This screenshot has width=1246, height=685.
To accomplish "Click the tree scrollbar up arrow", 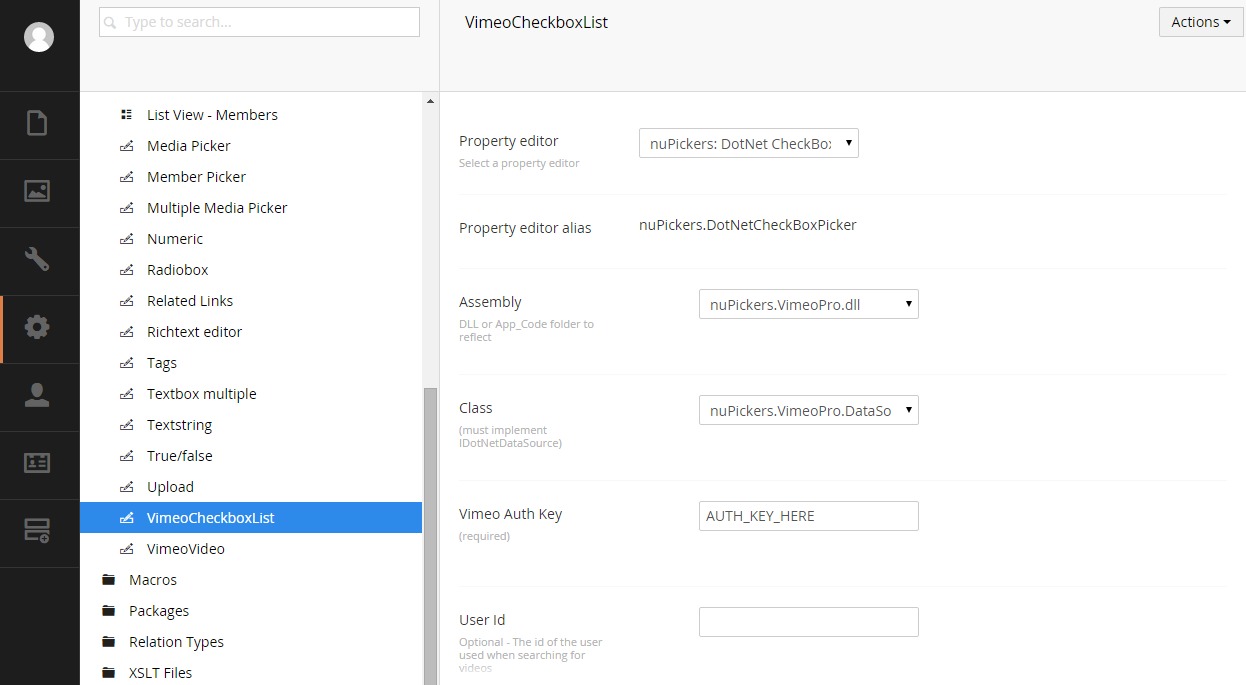I will point(431,101).
